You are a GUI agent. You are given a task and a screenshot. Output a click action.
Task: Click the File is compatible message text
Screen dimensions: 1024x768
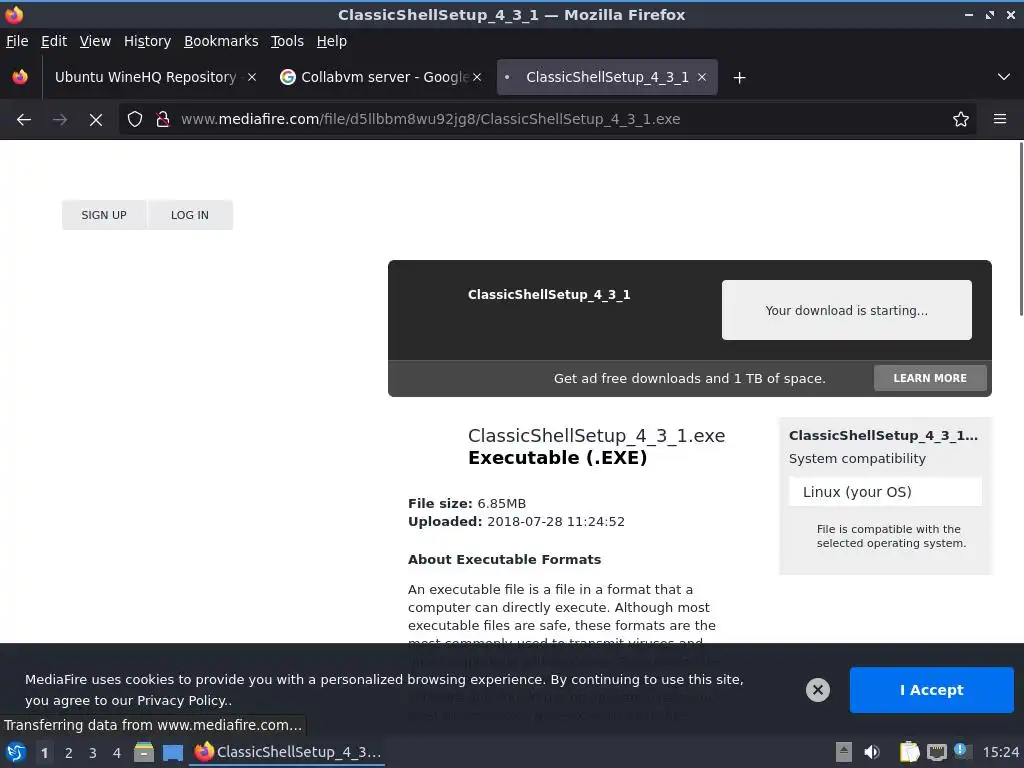[891, 536]
